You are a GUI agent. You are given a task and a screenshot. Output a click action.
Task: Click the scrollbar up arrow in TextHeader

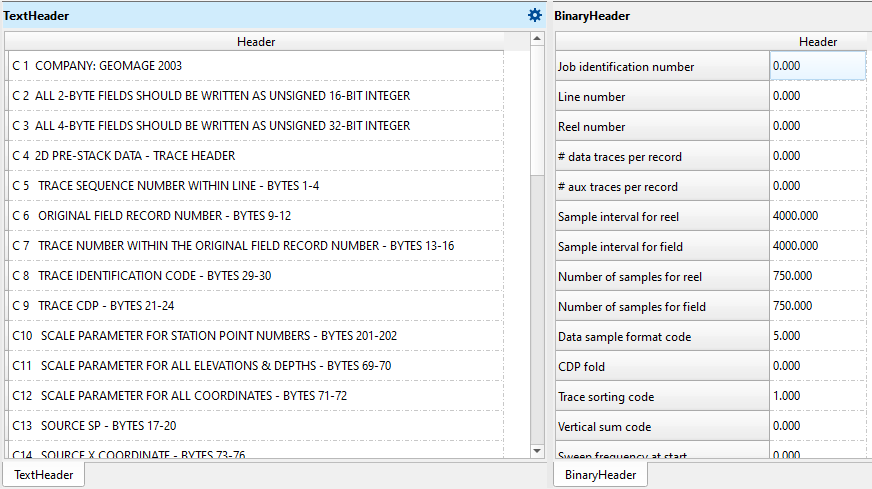tap(537, 39)
